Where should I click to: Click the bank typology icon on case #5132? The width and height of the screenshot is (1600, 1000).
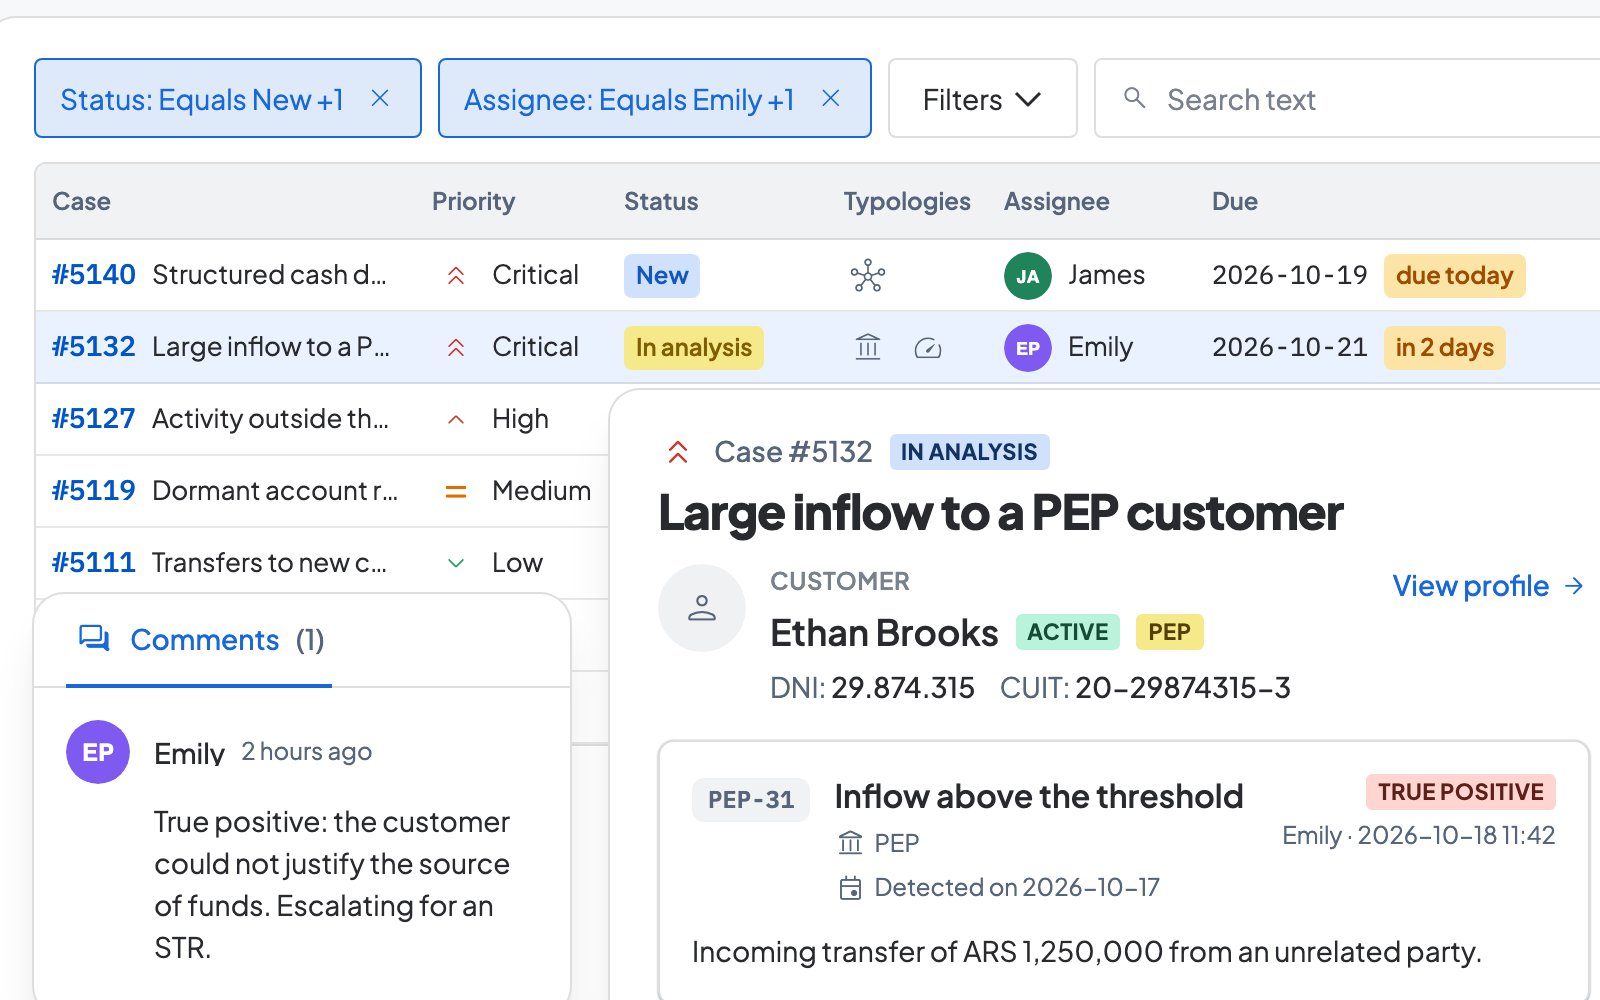(868, 347)
